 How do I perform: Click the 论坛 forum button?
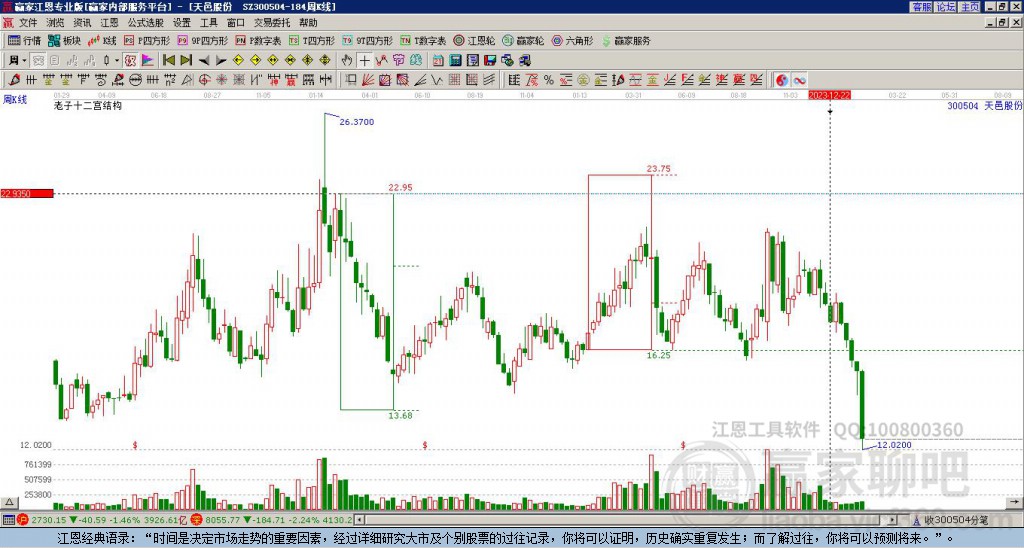945,7
